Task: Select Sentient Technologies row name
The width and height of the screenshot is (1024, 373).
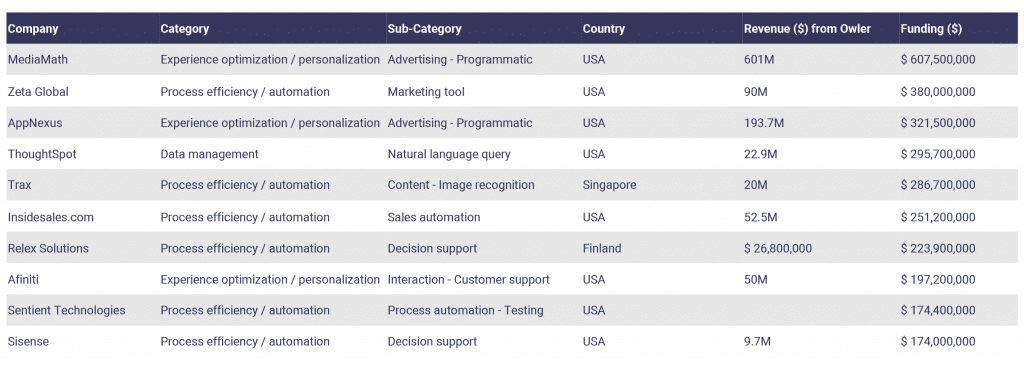Action: coord(67,310)
